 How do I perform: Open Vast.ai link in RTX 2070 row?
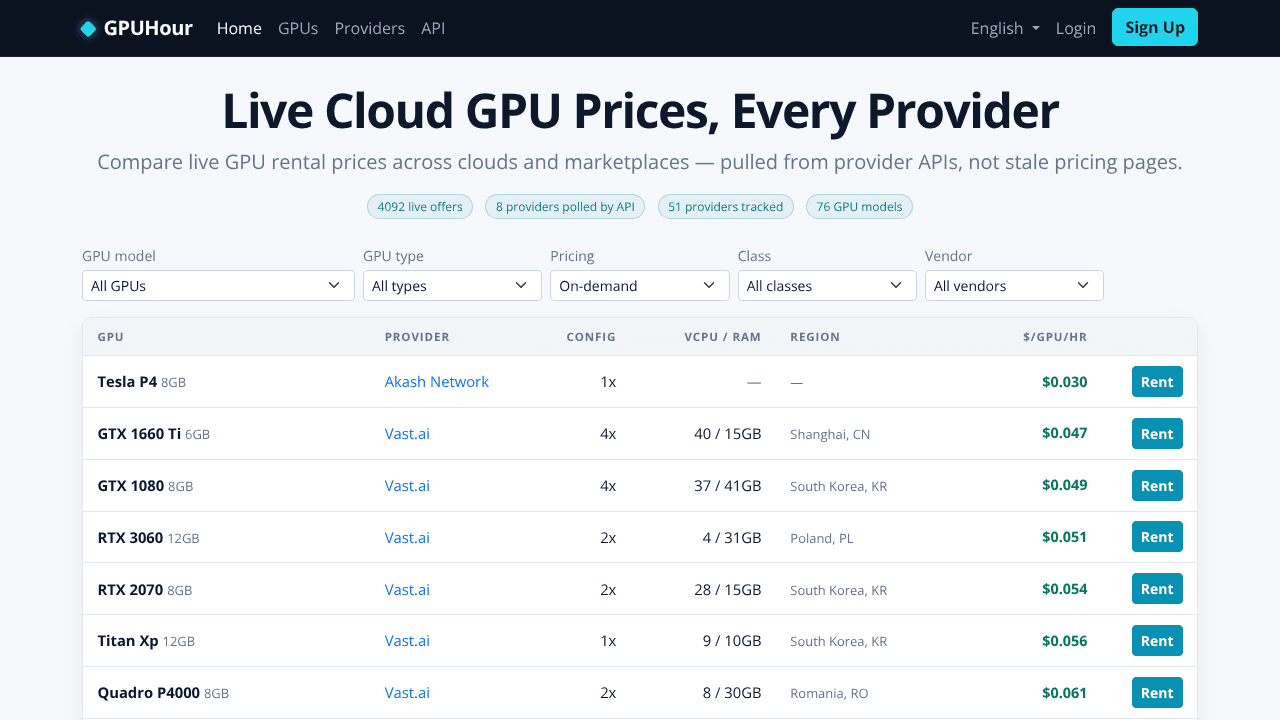click(407, 590)
